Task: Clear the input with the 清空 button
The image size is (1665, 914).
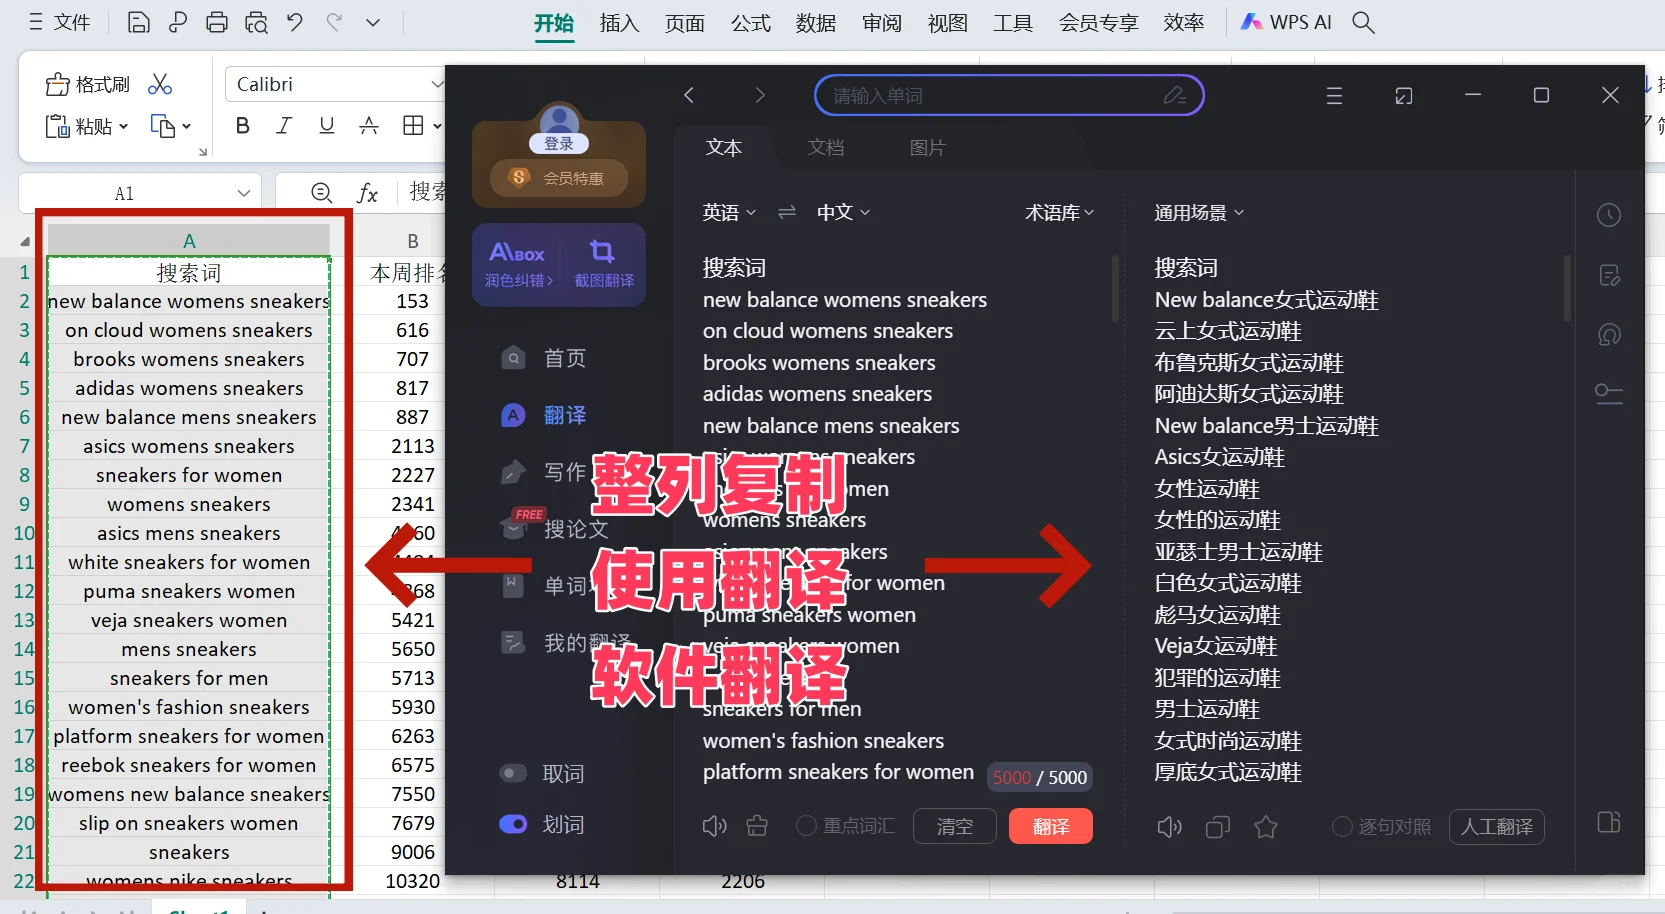Action: coord(953,826)
